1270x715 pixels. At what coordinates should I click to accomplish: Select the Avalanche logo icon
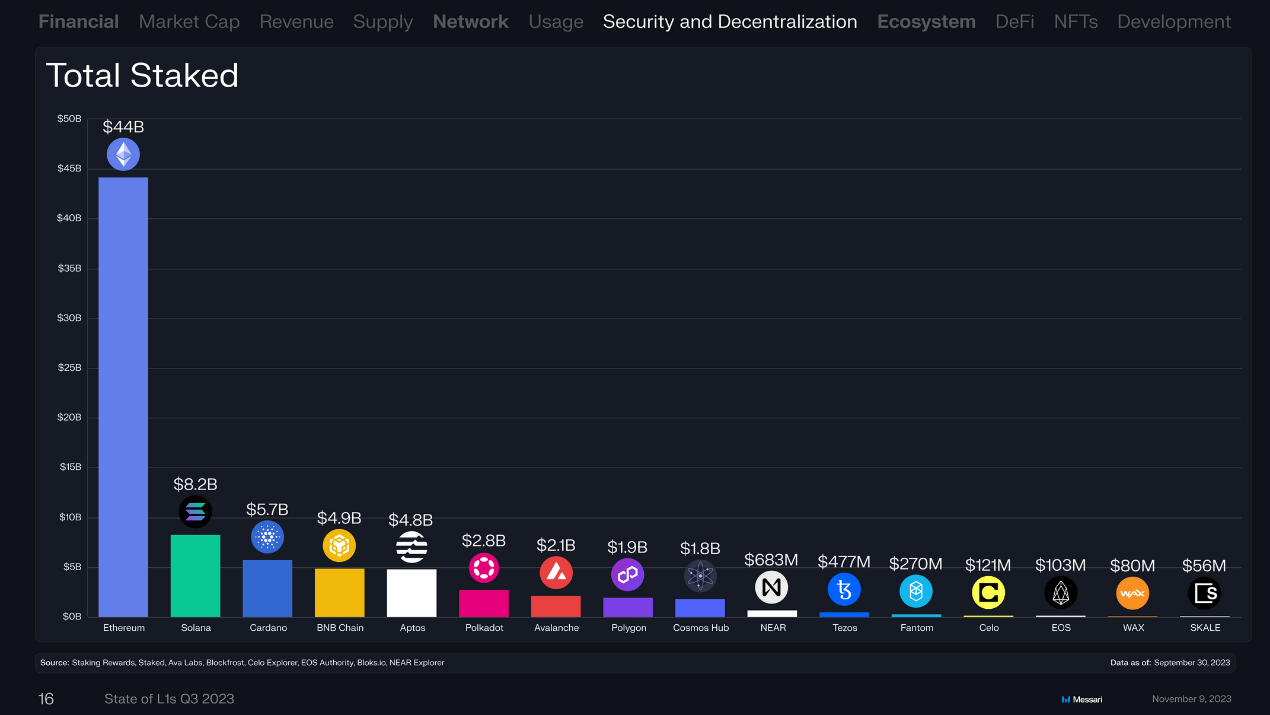point(556,572)
